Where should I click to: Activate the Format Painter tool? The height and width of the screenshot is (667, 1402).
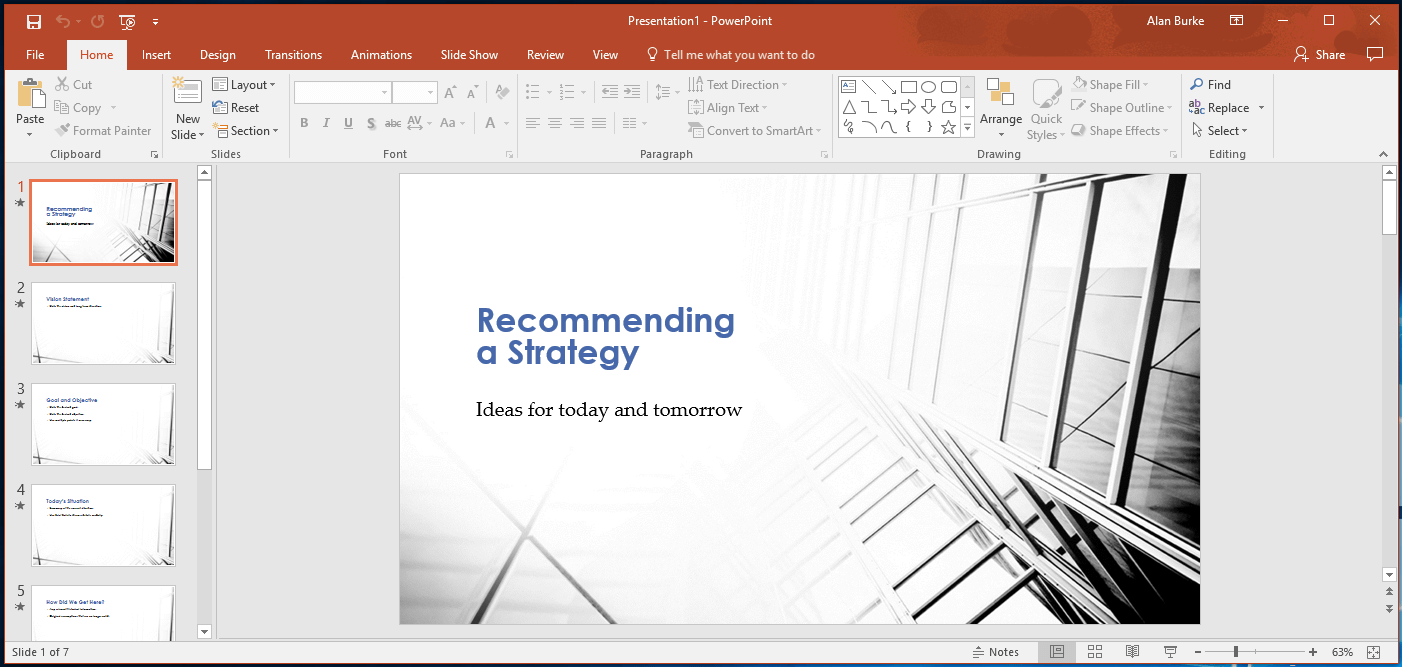click(x=103, y=130)
